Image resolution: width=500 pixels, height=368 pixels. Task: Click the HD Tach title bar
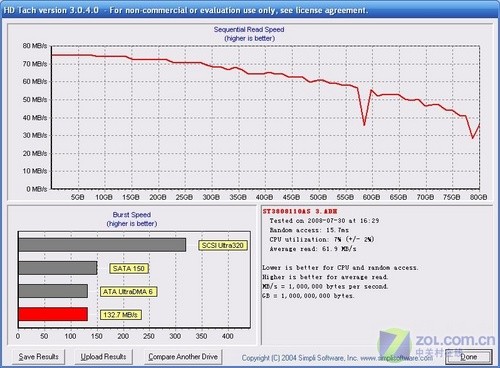(x=250, y=10)
